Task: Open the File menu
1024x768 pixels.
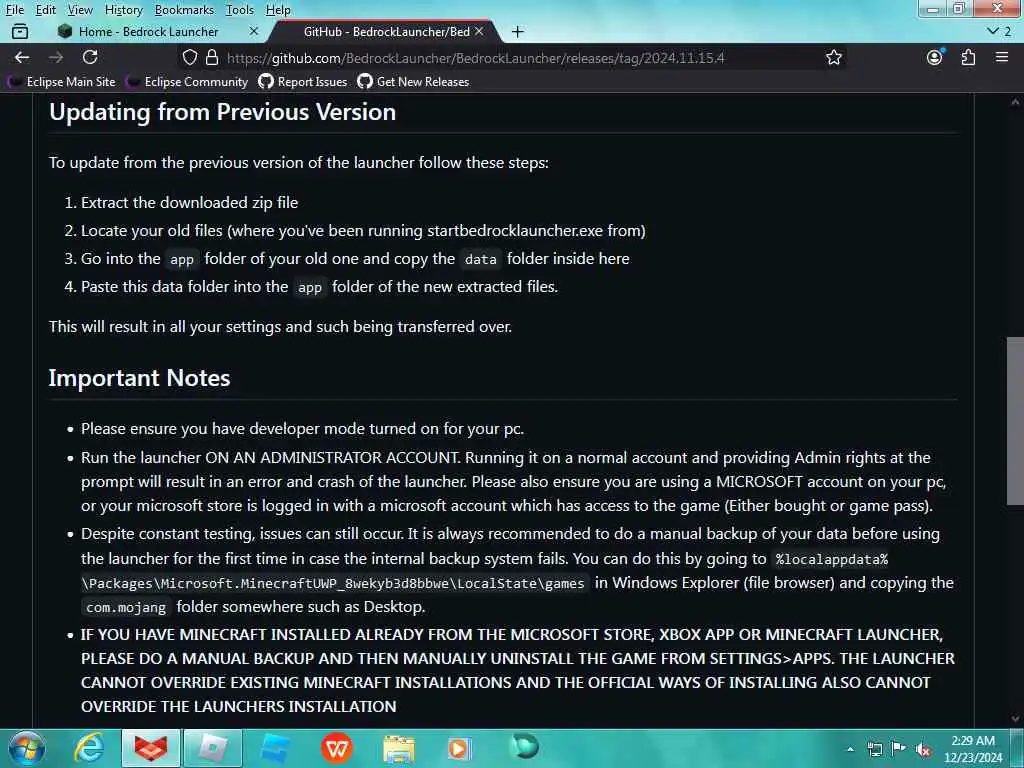Action: tap(14, 10)
